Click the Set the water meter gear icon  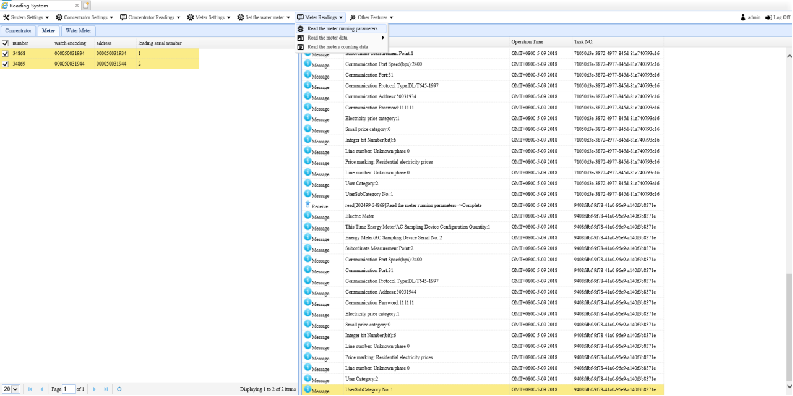(240, 17)
